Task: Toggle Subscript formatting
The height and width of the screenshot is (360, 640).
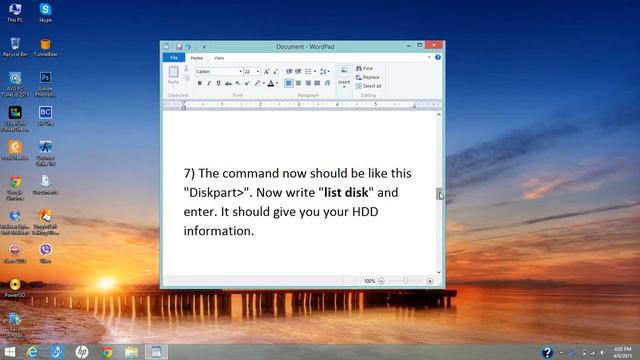Action: [238, 83]
